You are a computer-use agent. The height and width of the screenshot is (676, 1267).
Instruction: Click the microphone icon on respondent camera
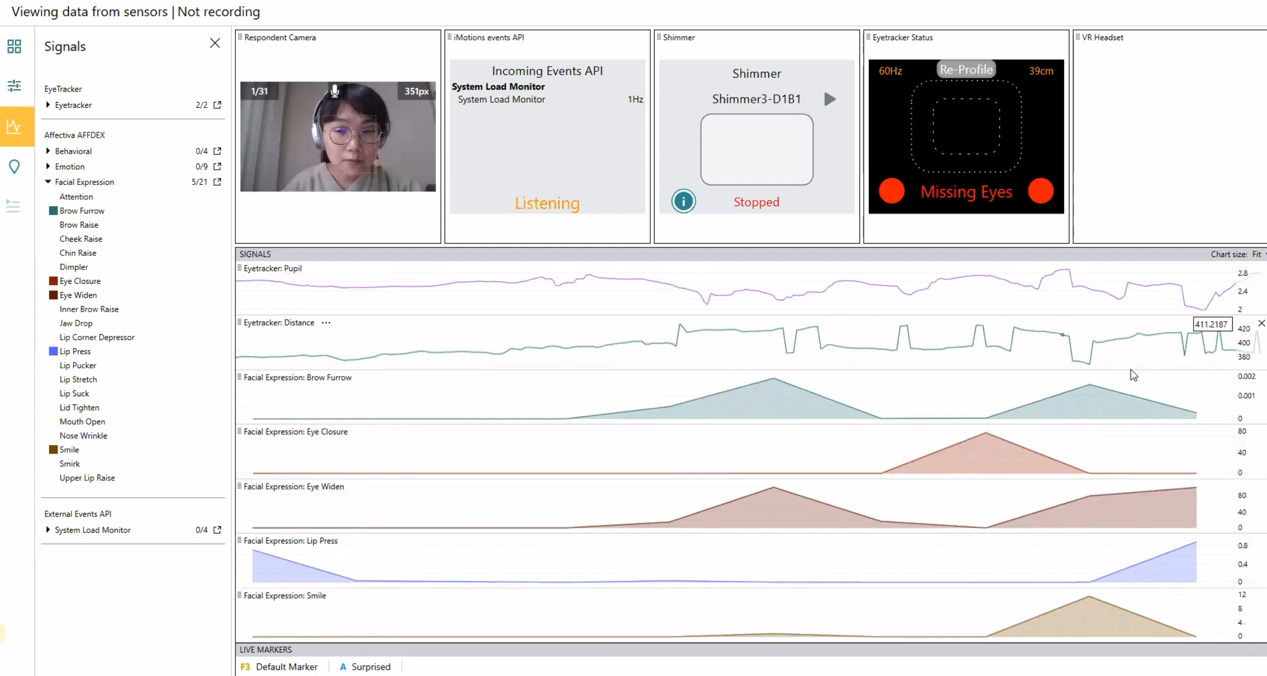point(335,91)
